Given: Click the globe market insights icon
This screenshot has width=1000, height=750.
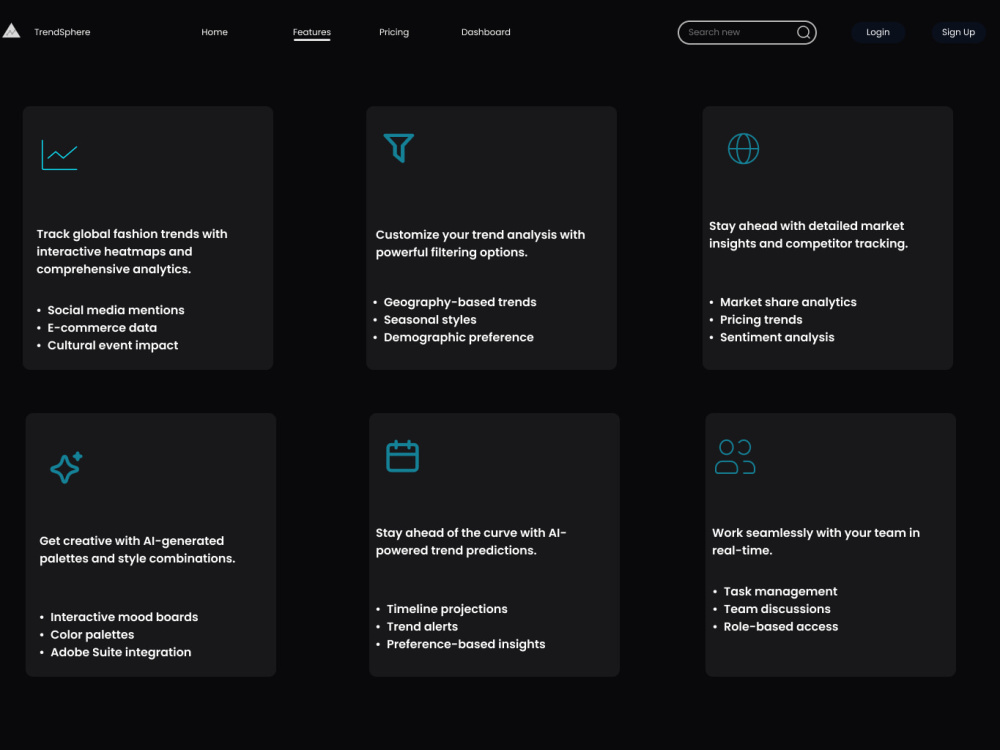Looking at the screenshot, I should 744,149.
